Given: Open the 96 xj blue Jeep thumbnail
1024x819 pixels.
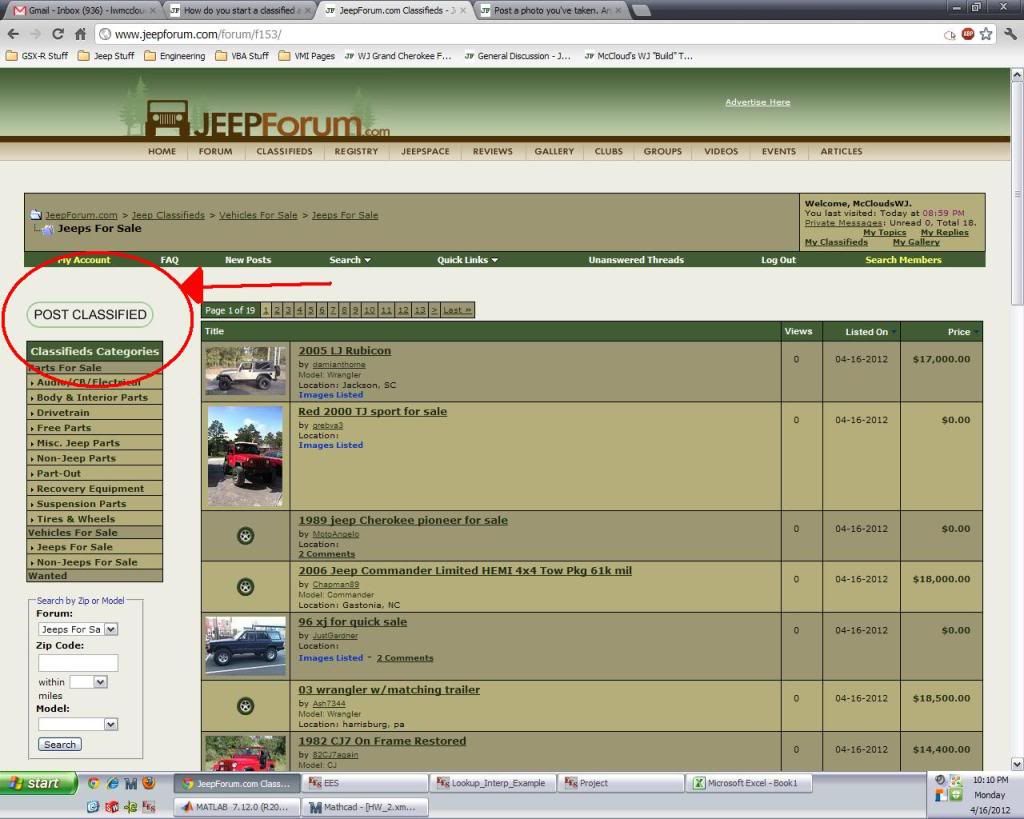Looking at the screenshot, I should pyautogui.click(x=246, y=646).
